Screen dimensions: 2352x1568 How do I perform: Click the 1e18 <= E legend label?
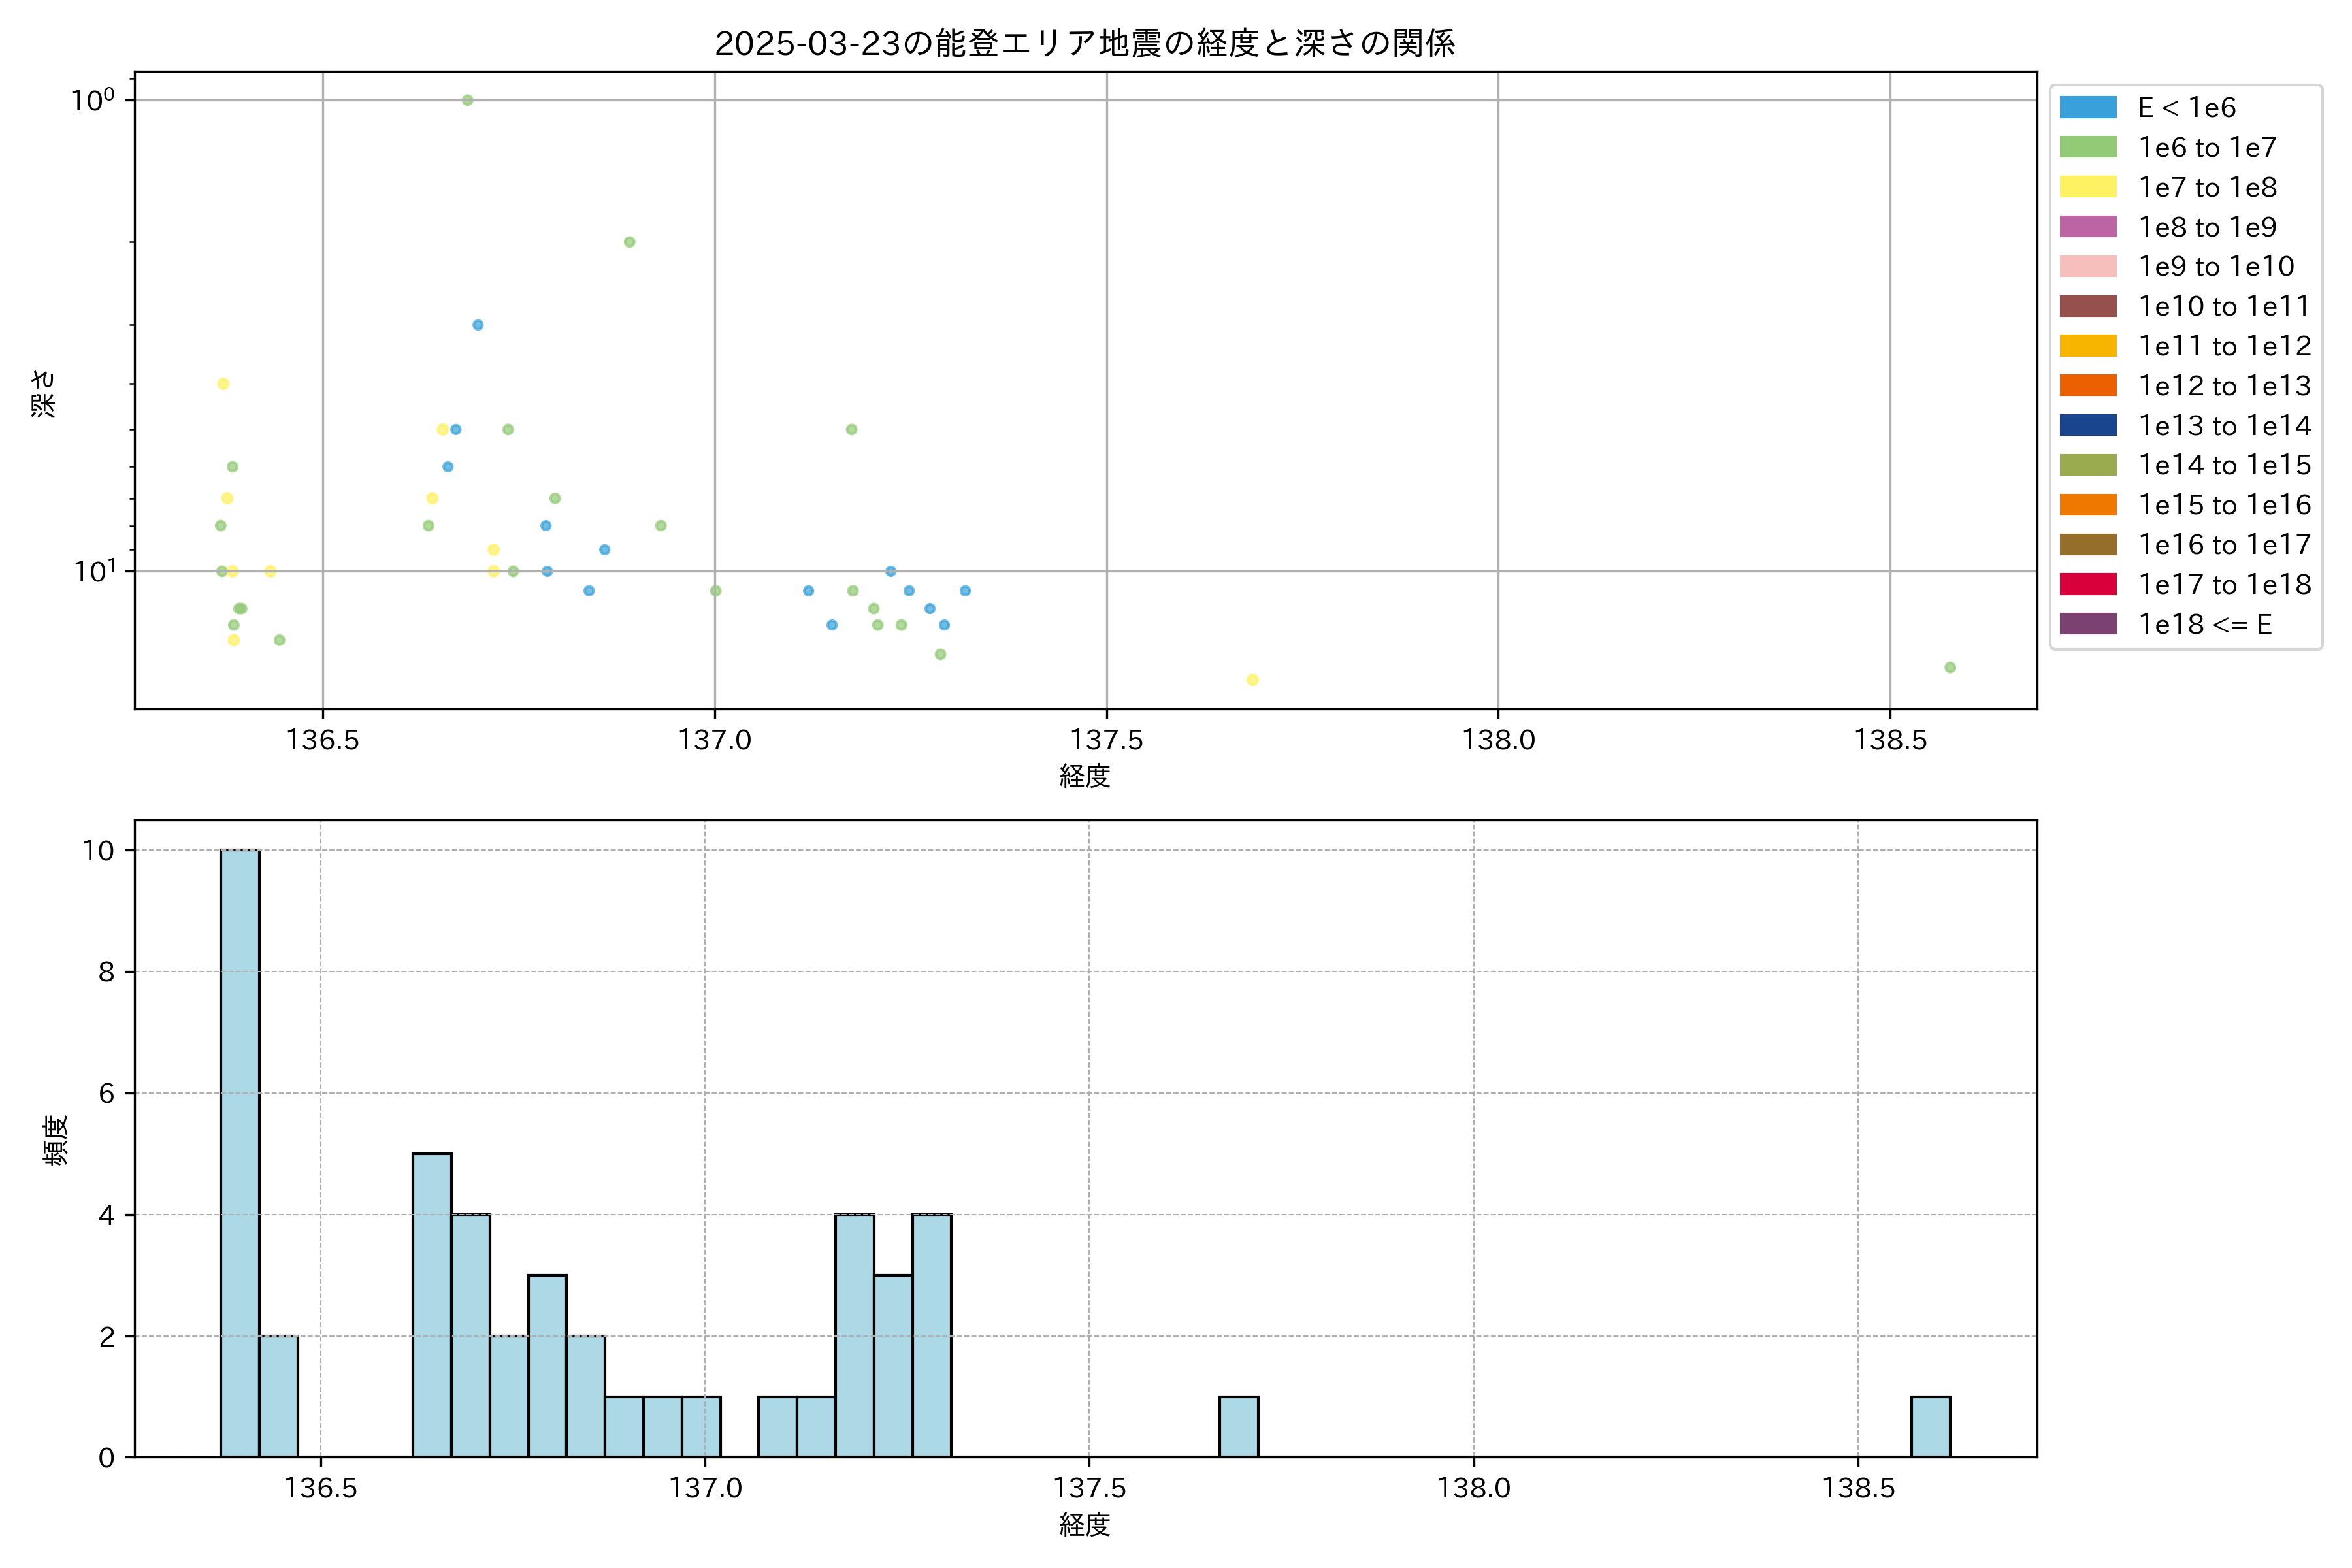(x=2204, y=625)
